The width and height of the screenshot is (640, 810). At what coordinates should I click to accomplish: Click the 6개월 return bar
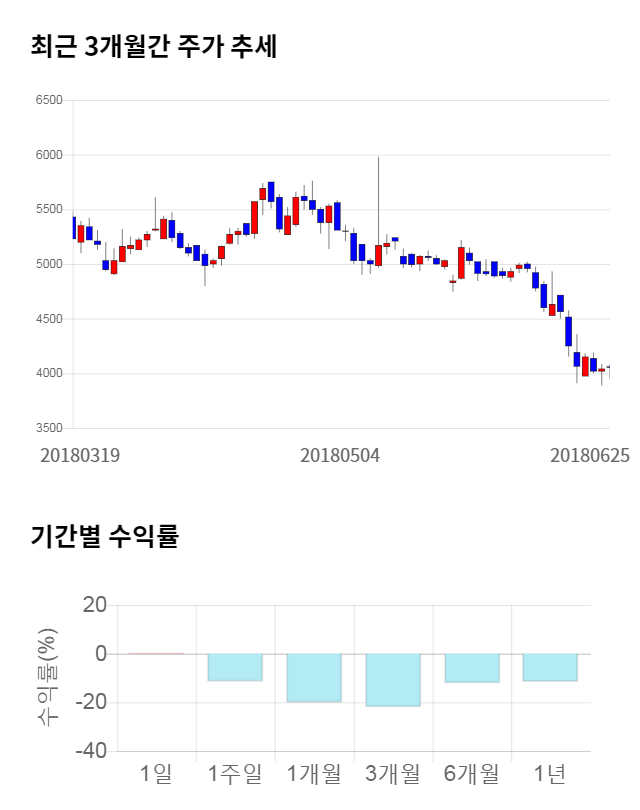[472, 668]
